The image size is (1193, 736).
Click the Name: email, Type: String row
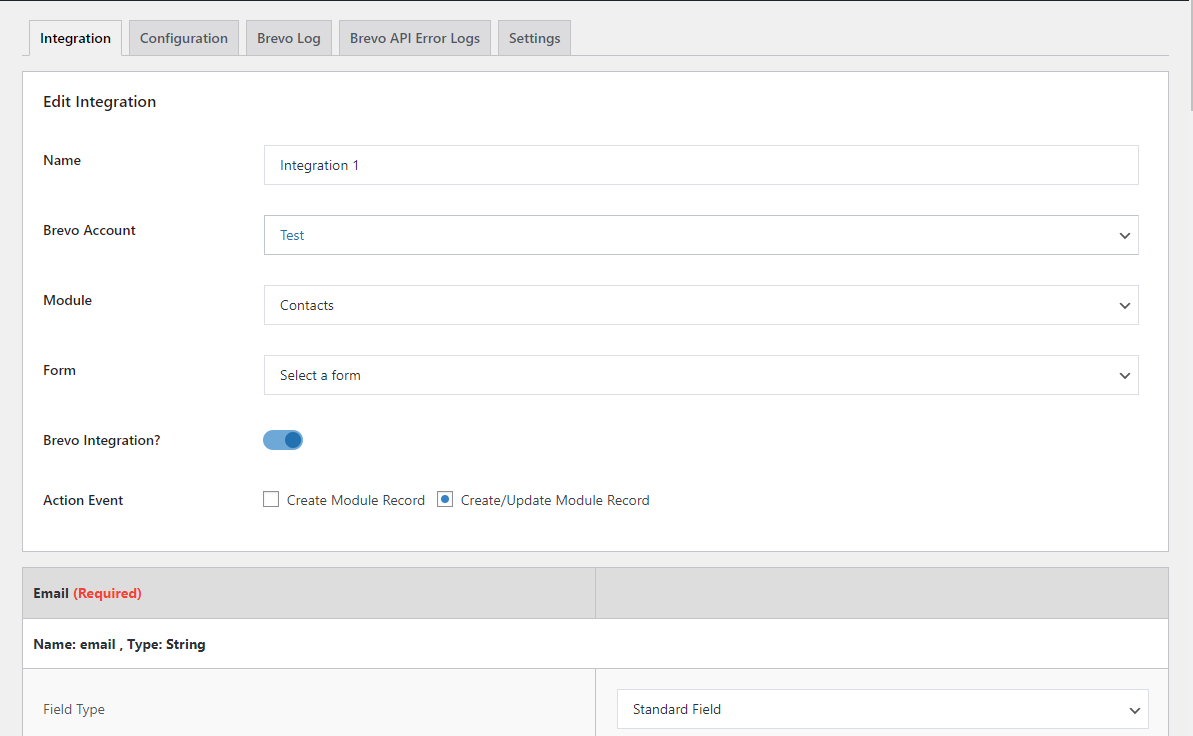[595, 644]
